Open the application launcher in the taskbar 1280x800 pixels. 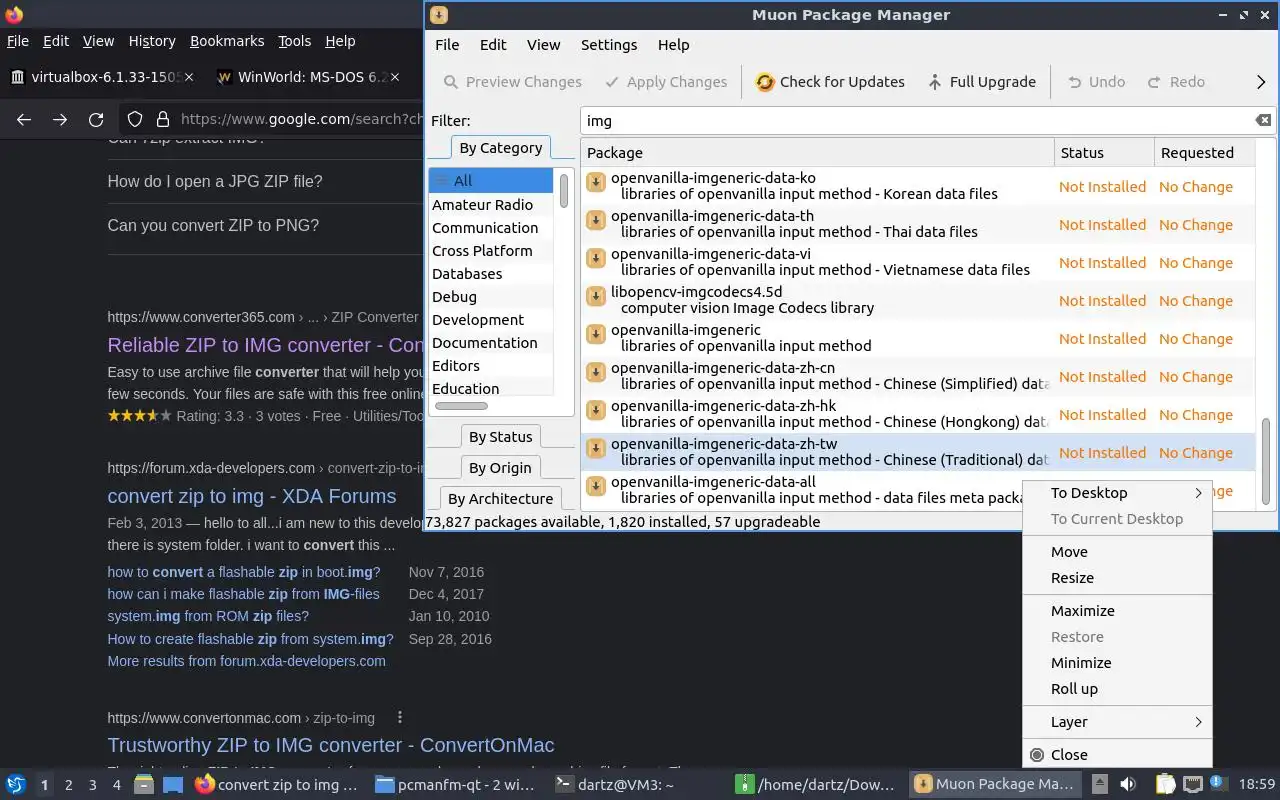[16, 784]
